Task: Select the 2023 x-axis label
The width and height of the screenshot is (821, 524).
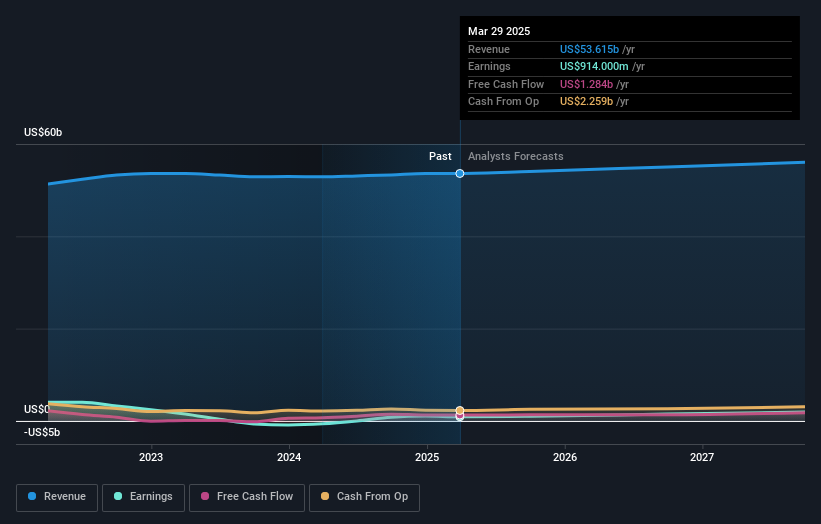Action: tap(151, 458)
